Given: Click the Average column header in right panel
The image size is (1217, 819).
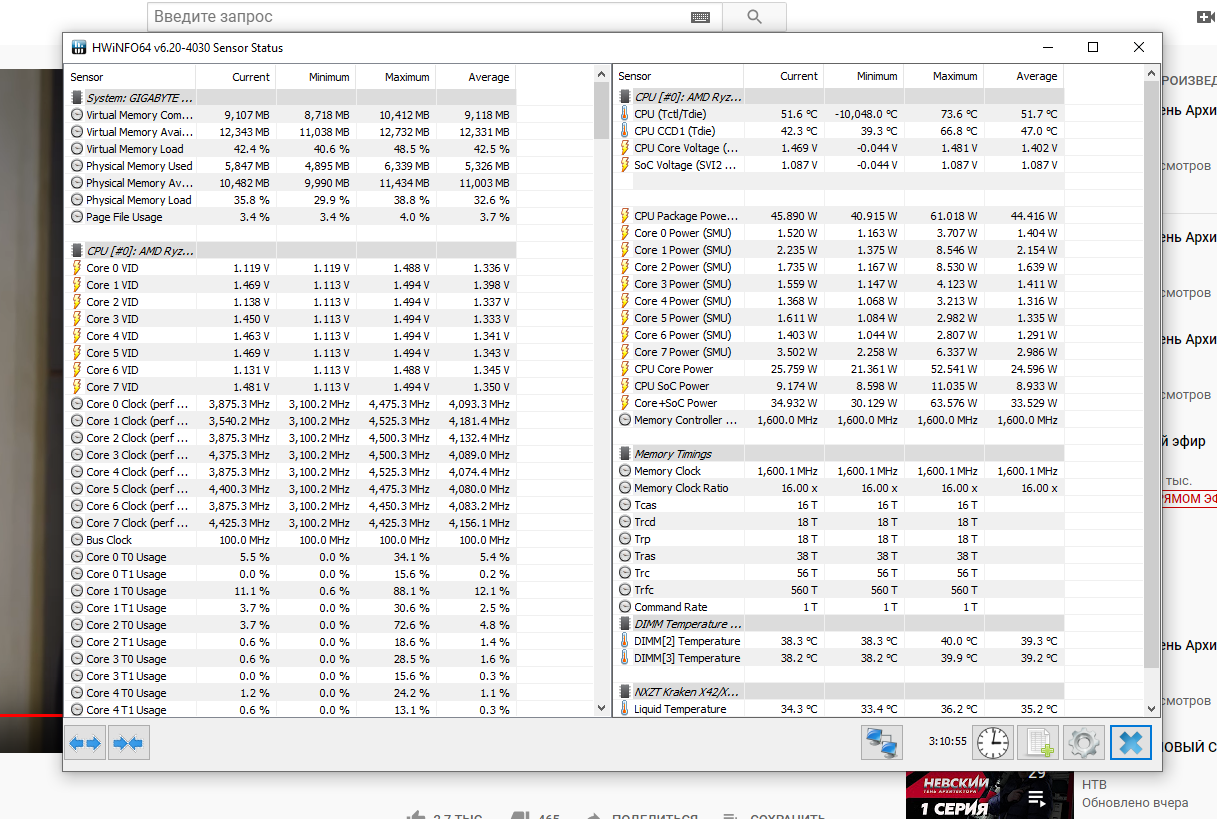Looking at the screenshot, I should [1023, 76].
